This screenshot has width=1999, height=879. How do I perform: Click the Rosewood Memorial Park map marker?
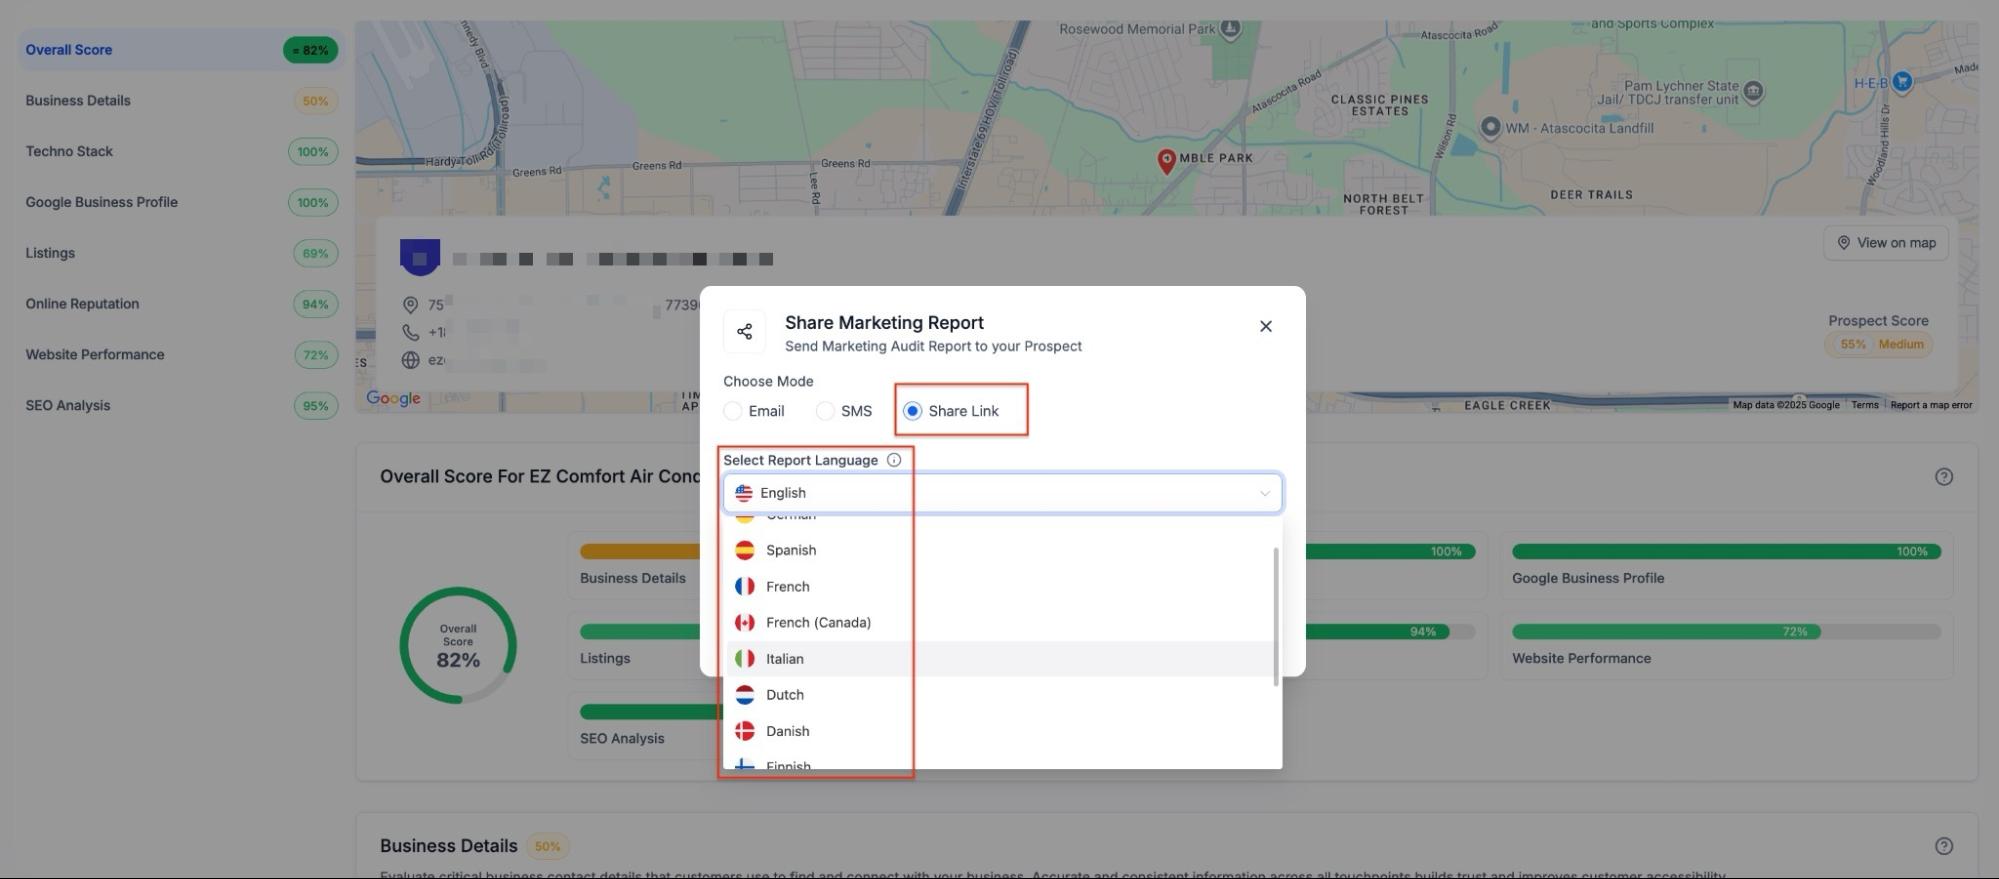click(1231, 29)
